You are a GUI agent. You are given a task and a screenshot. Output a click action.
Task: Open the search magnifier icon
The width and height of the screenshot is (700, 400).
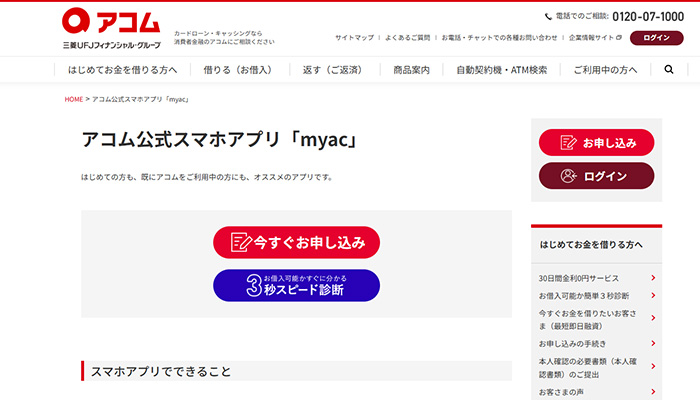pyautogui.click(x=668, y=69)
